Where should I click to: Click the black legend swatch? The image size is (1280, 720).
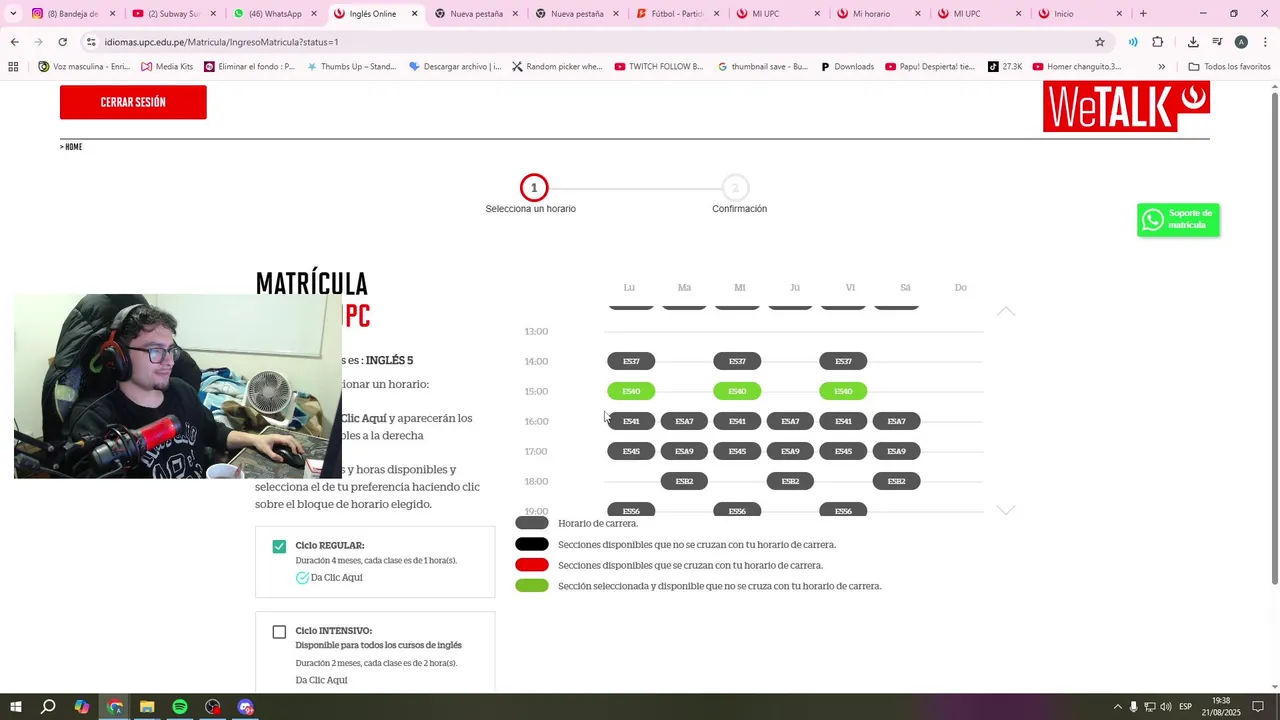tap(532, 544)
